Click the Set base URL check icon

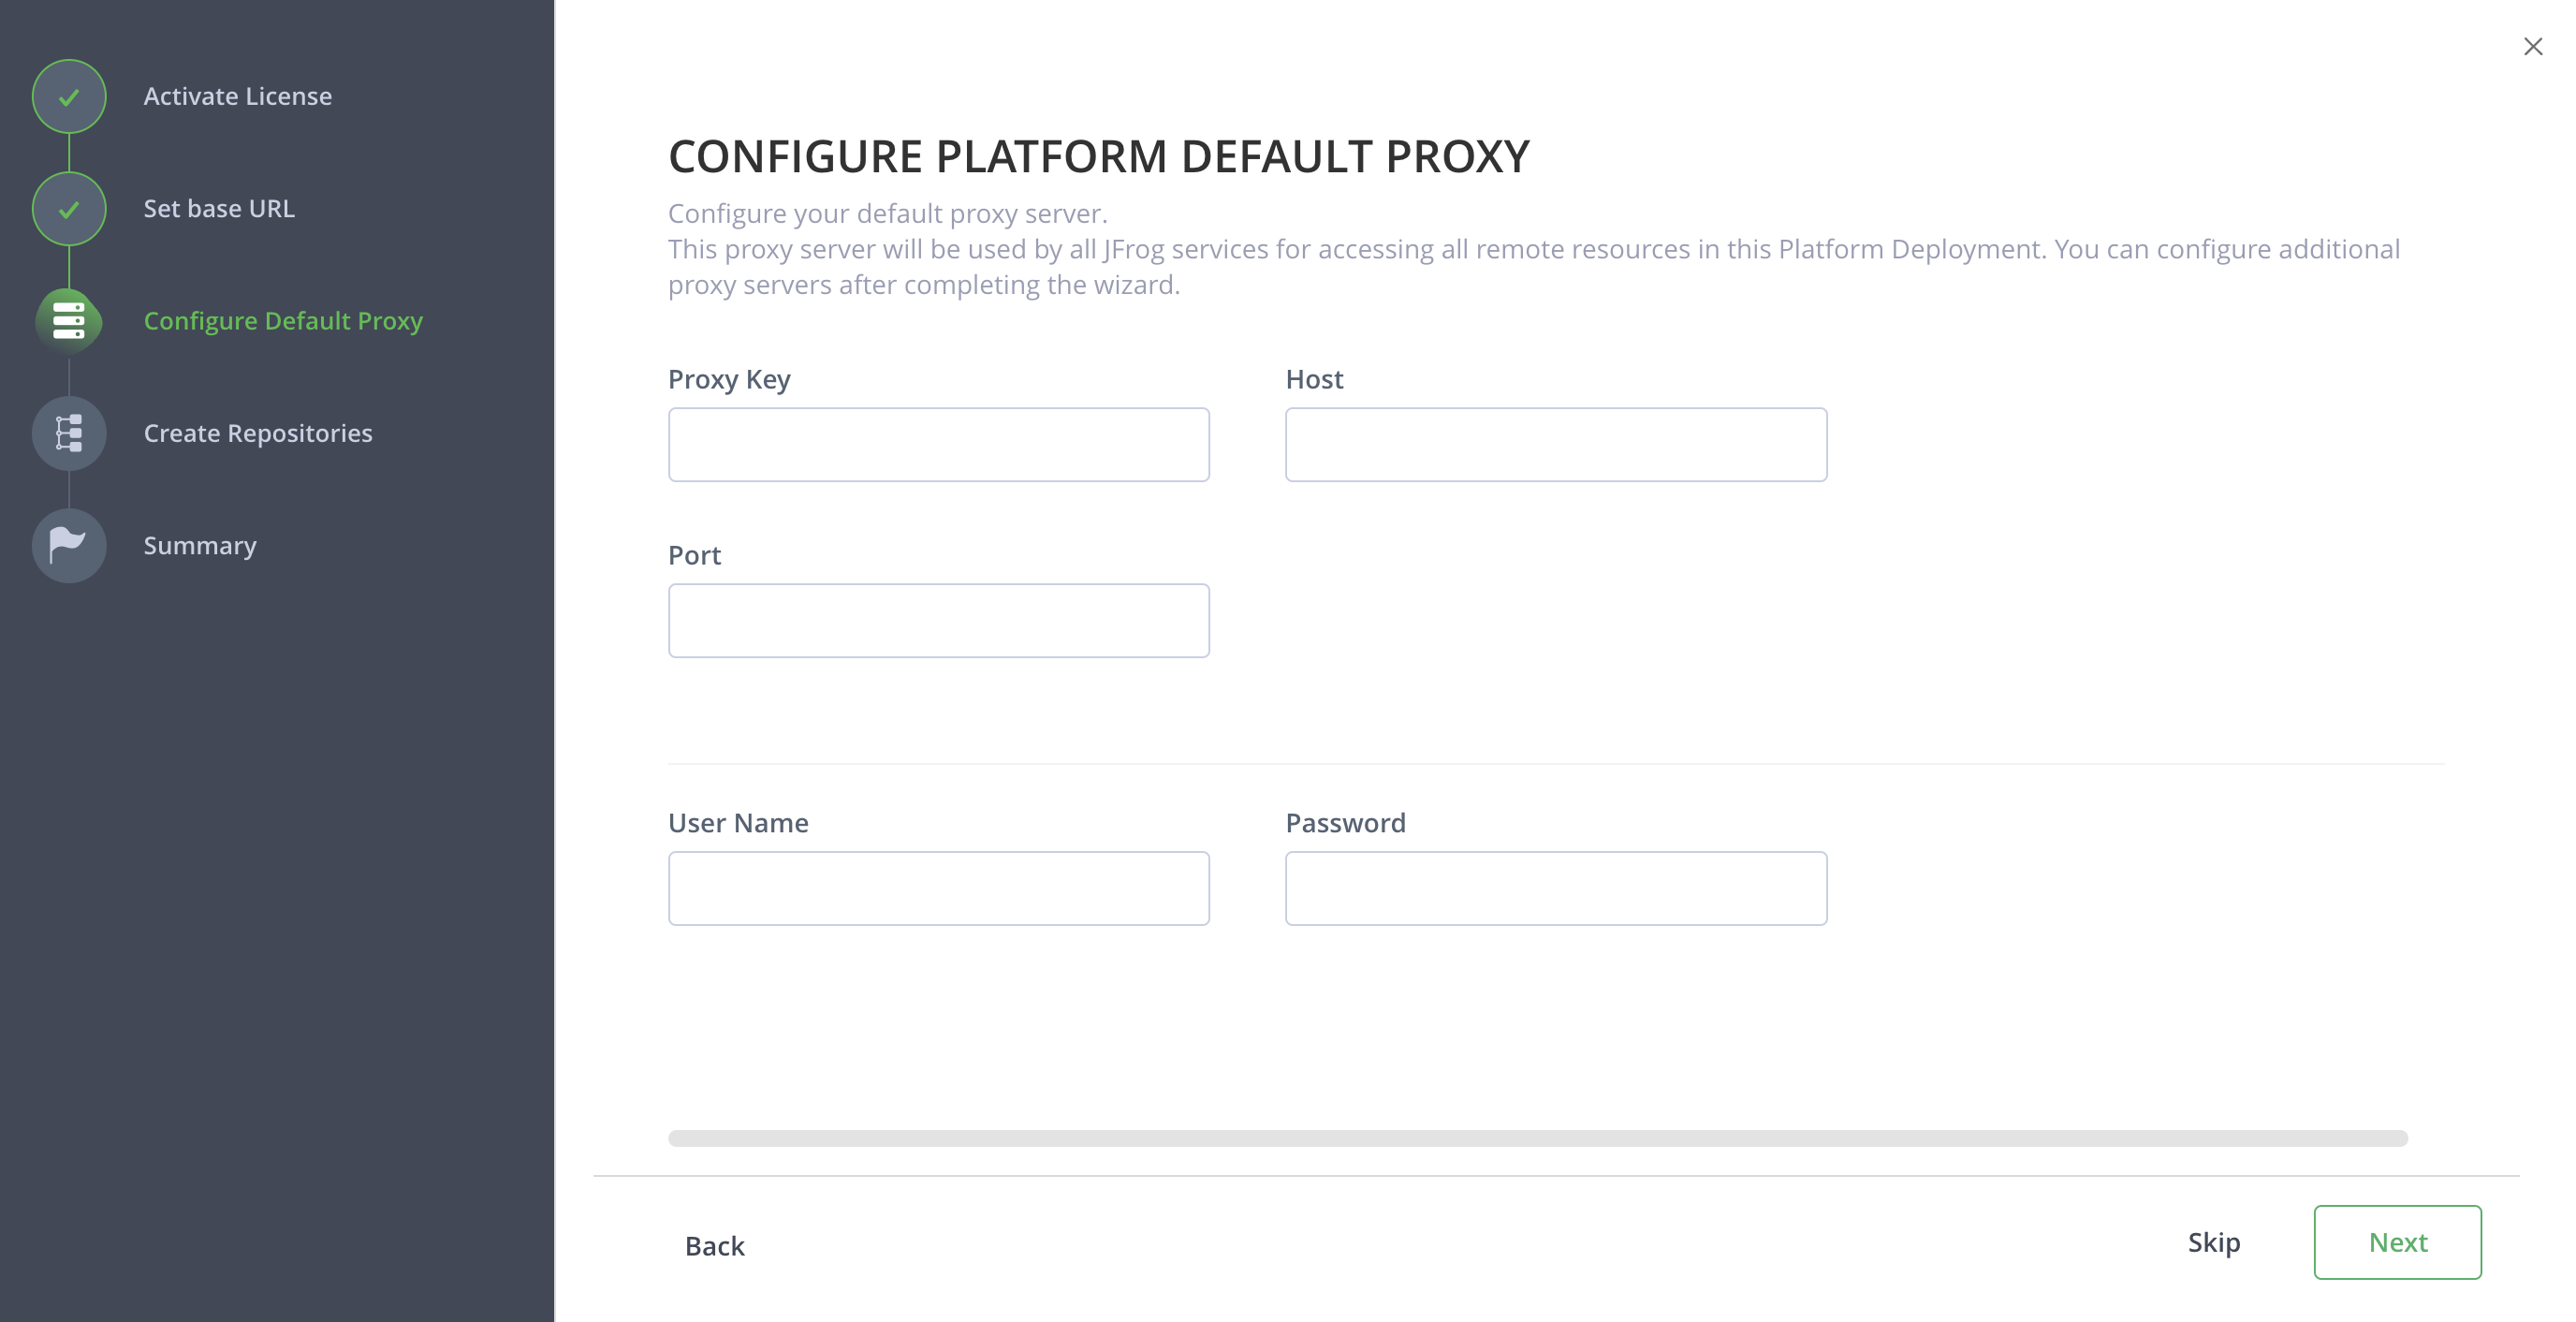[x=68, y=208]
